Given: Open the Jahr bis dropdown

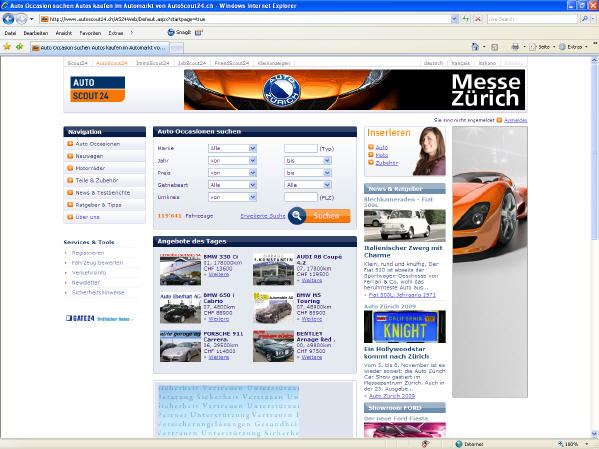Looking at the screenshot, I should tap(308, 160).
